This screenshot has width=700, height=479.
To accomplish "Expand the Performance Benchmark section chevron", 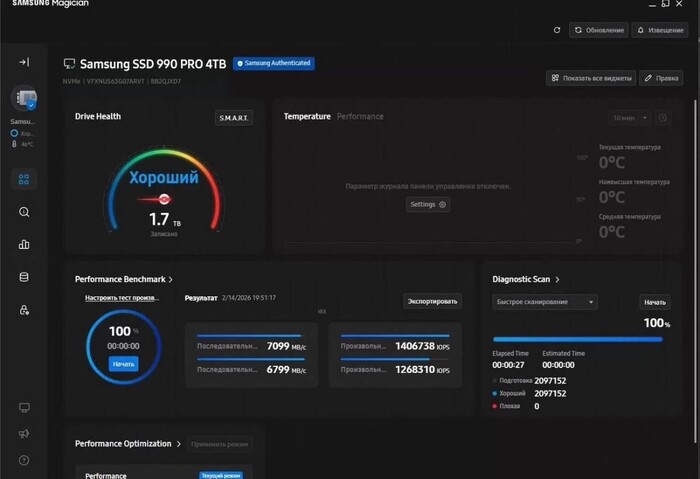I will click(x=171, y=280).
